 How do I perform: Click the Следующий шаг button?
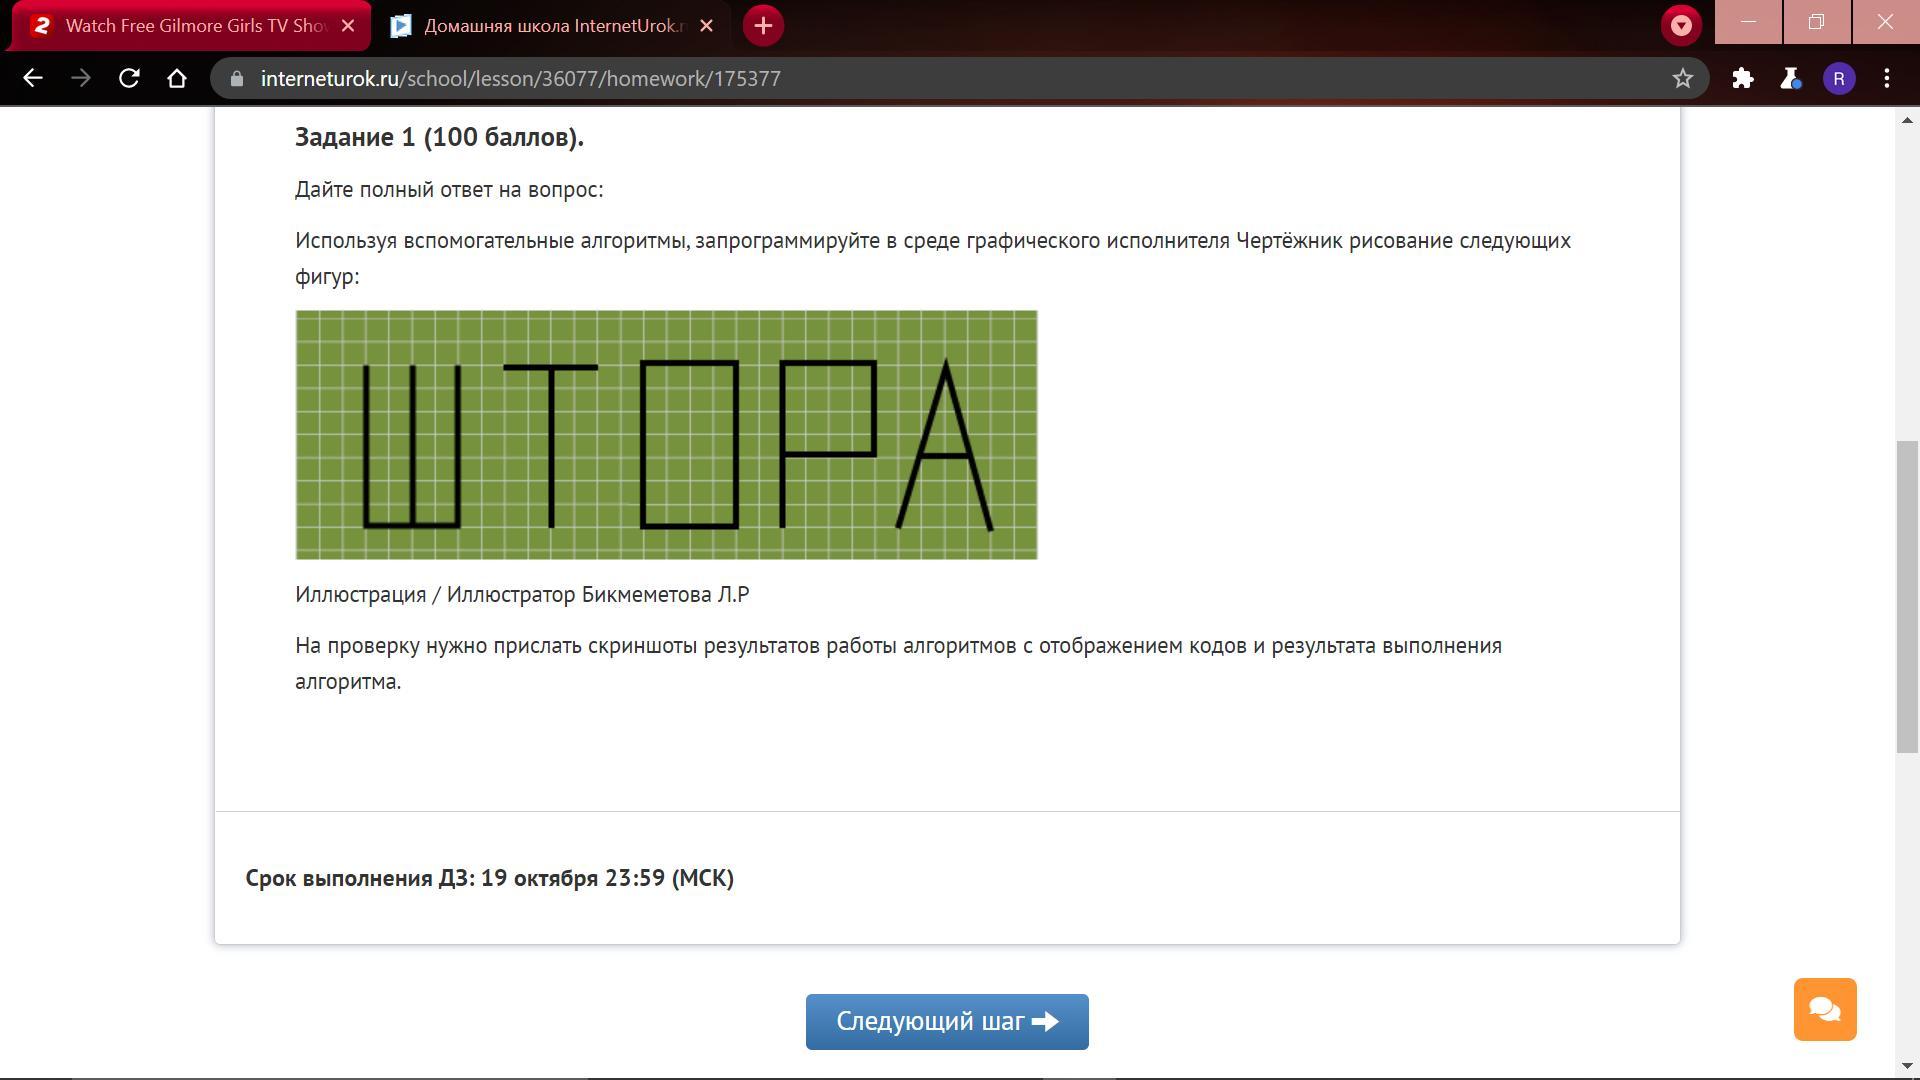(947, 1021)
